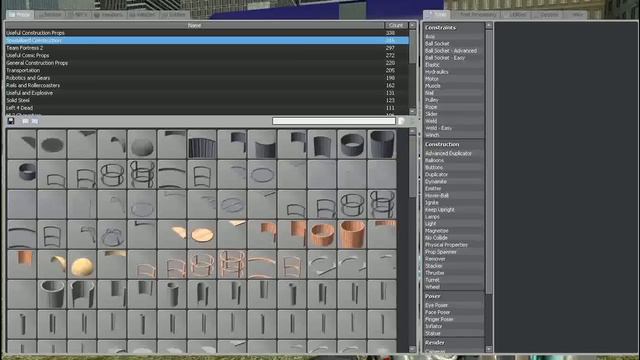Choose the Slider constraint tool
The width and height of the screenshot is (640, 360).
(x=453, y=114)
